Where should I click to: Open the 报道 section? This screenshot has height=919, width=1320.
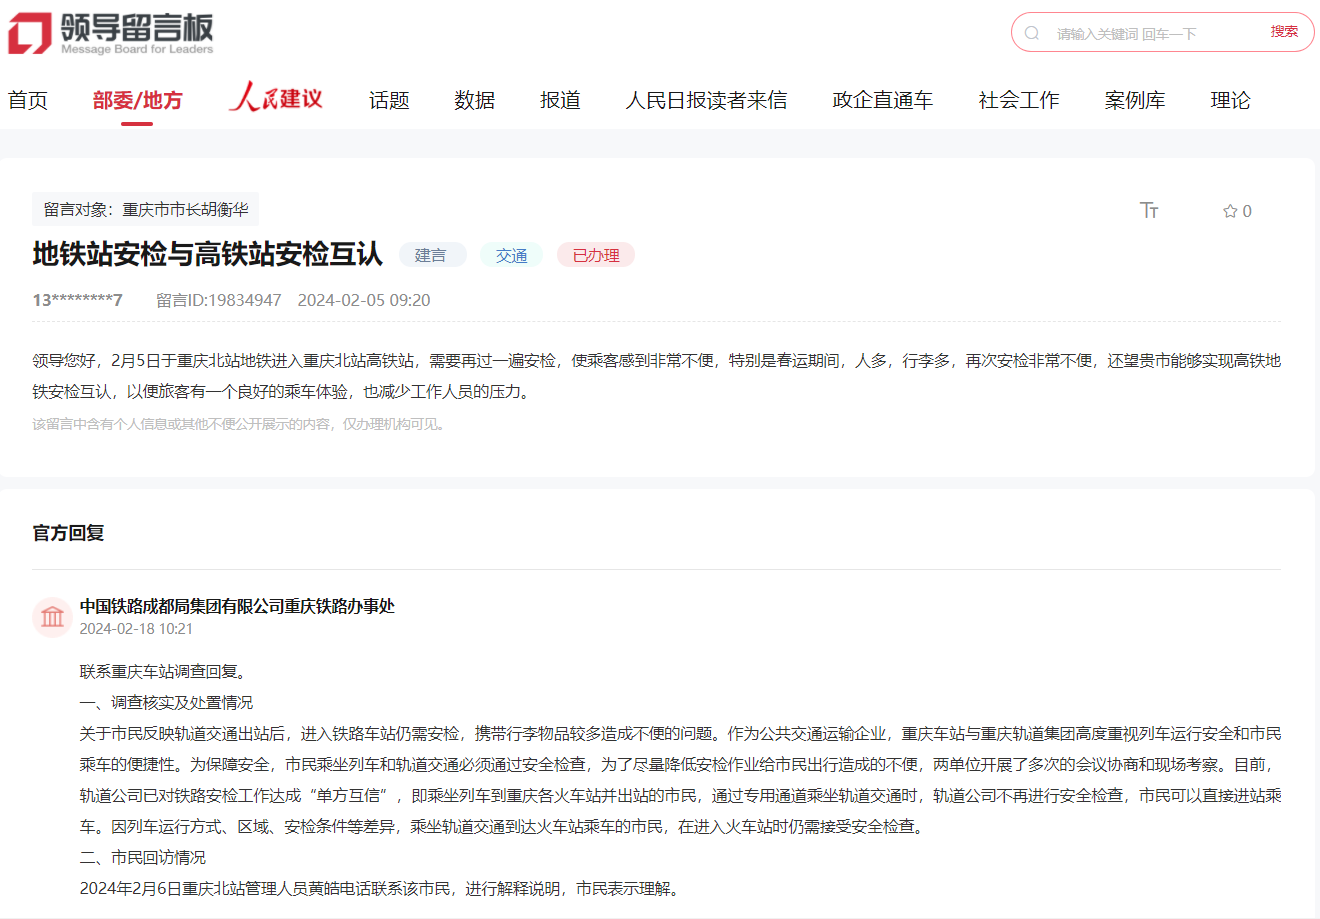pos(560,99)
